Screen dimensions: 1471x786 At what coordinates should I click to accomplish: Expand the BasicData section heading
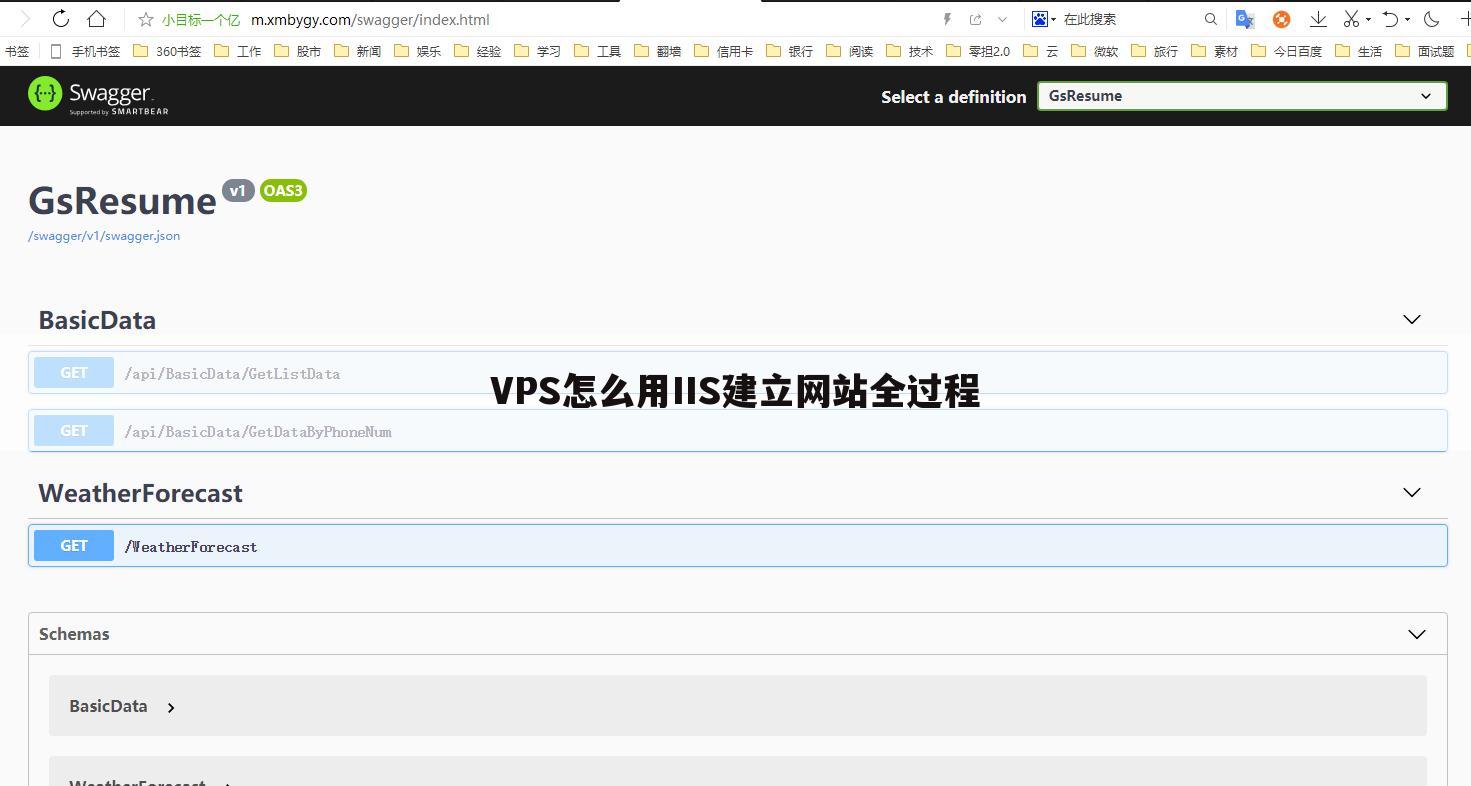point(97,320)
